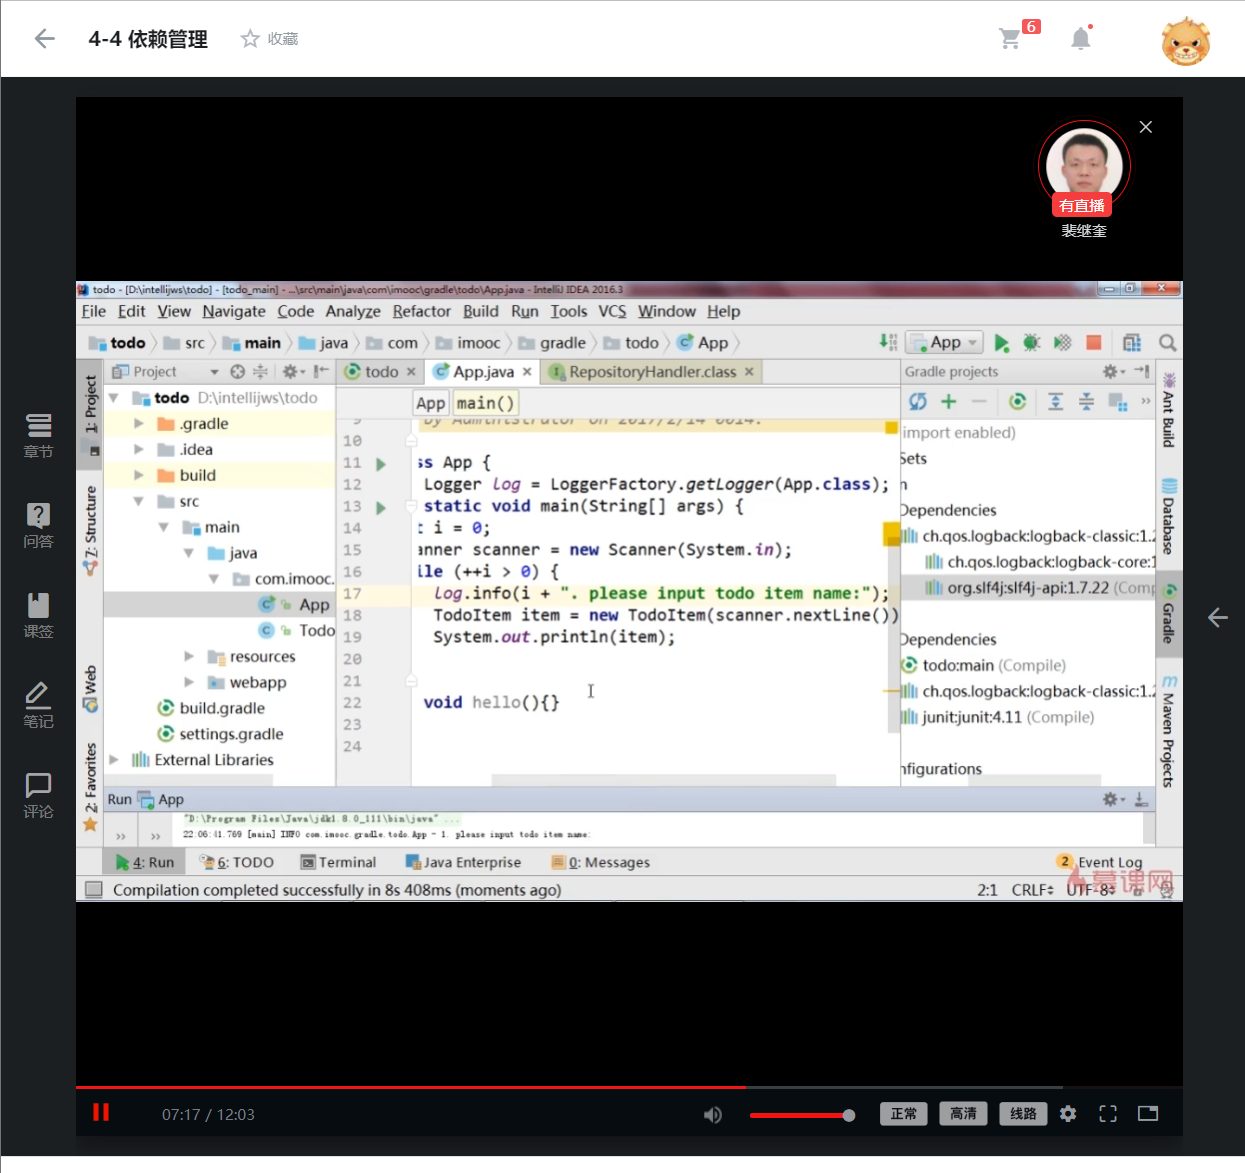
Task: Open the 章节 chapters sidebar
Action: 38,435
